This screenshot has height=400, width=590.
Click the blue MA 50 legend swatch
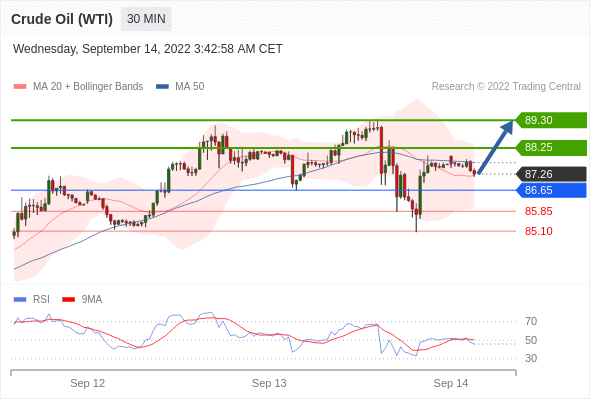pos(162,87)
